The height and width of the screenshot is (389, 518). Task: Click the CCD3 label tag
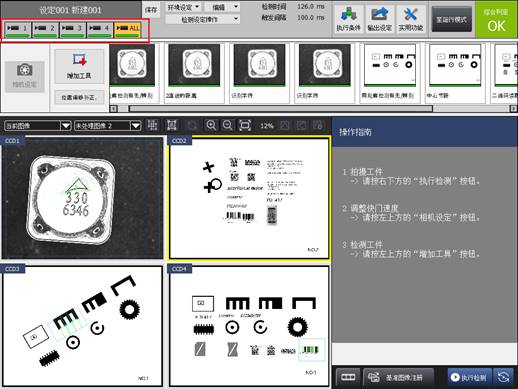click(12, 269)
